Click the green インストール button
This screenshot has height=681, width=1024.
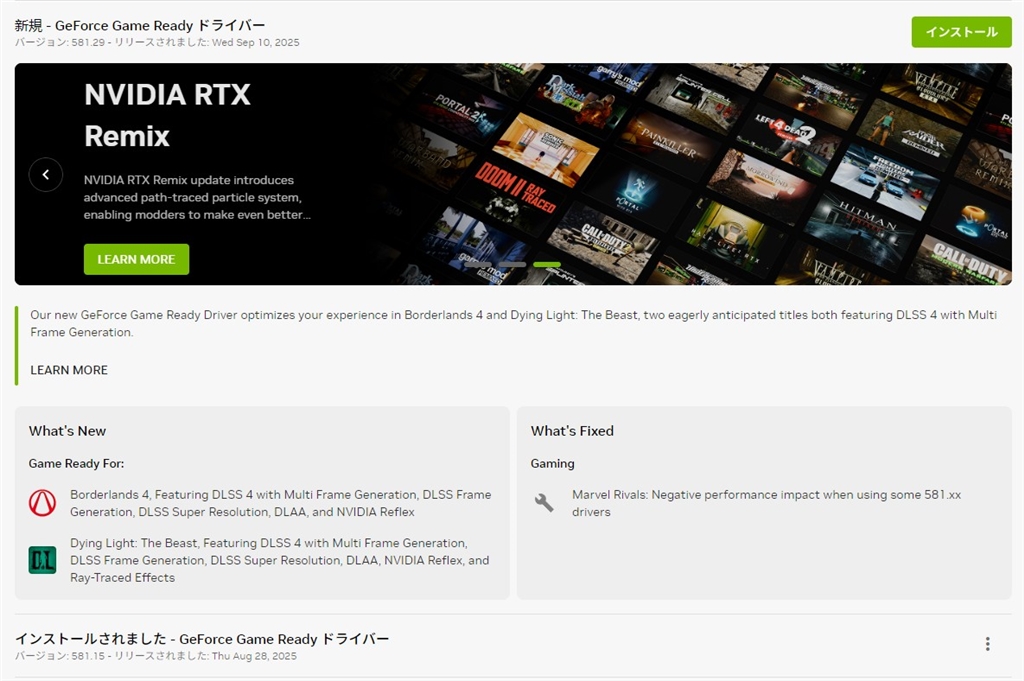coord(961,32)
